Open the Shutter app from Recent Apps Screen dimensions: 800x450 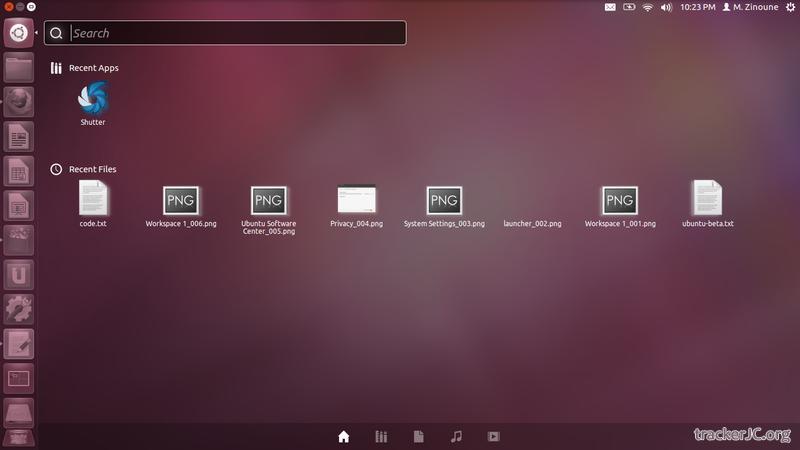pyautogui.click(x=93, y=99)
